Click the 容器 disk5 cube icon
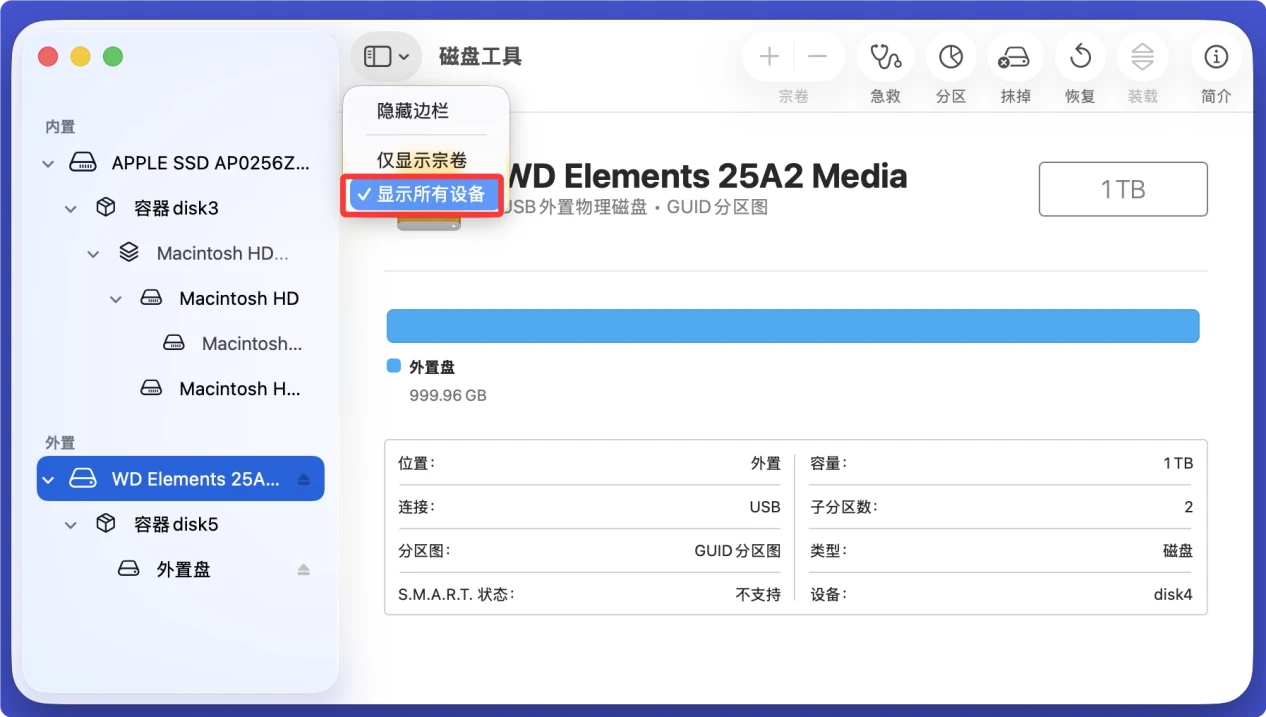The image size is (1266, 717). 105,523
